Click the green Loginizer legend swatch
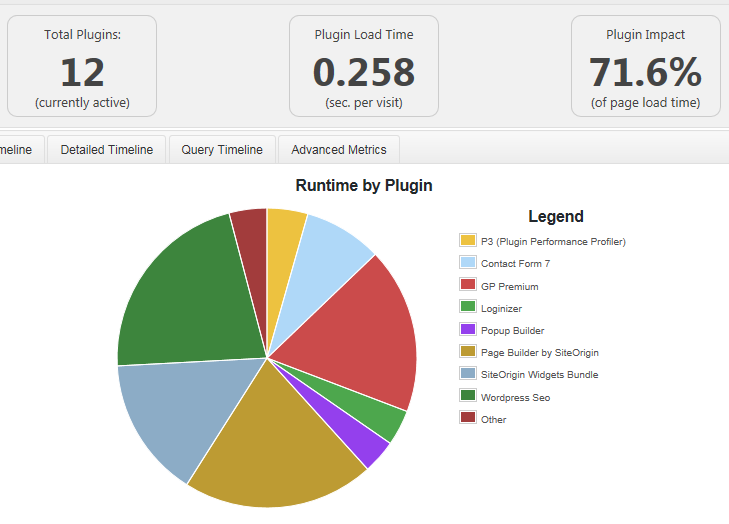 [468, 306]
